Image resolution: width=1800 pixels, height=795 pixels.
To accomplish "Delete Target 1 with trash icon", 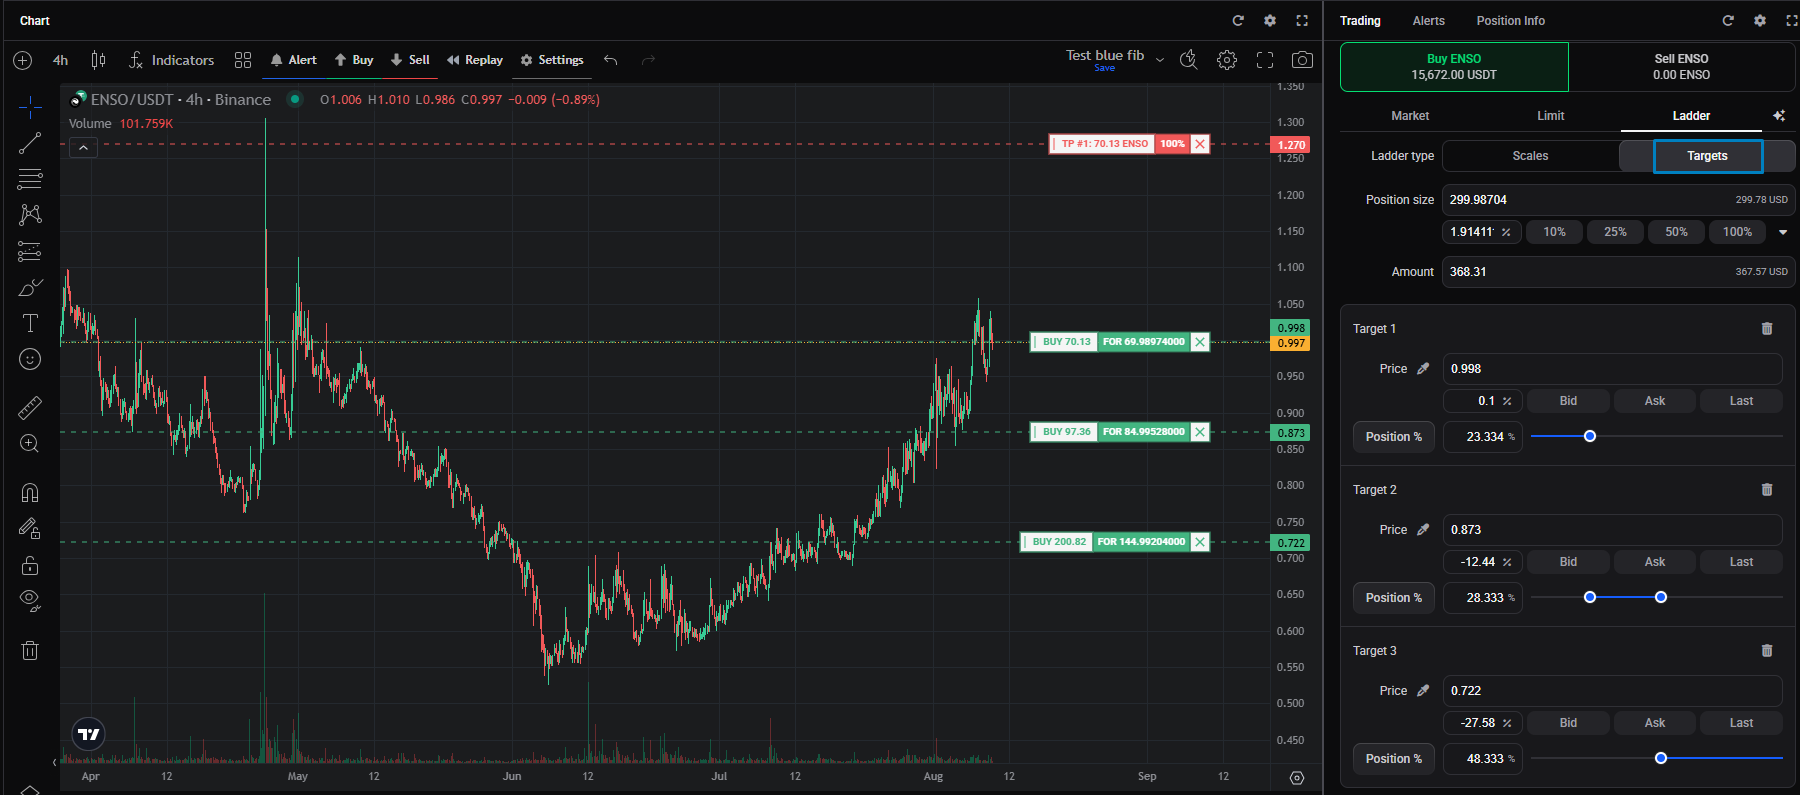I will pyautogui.click(x=1767, y=328).
